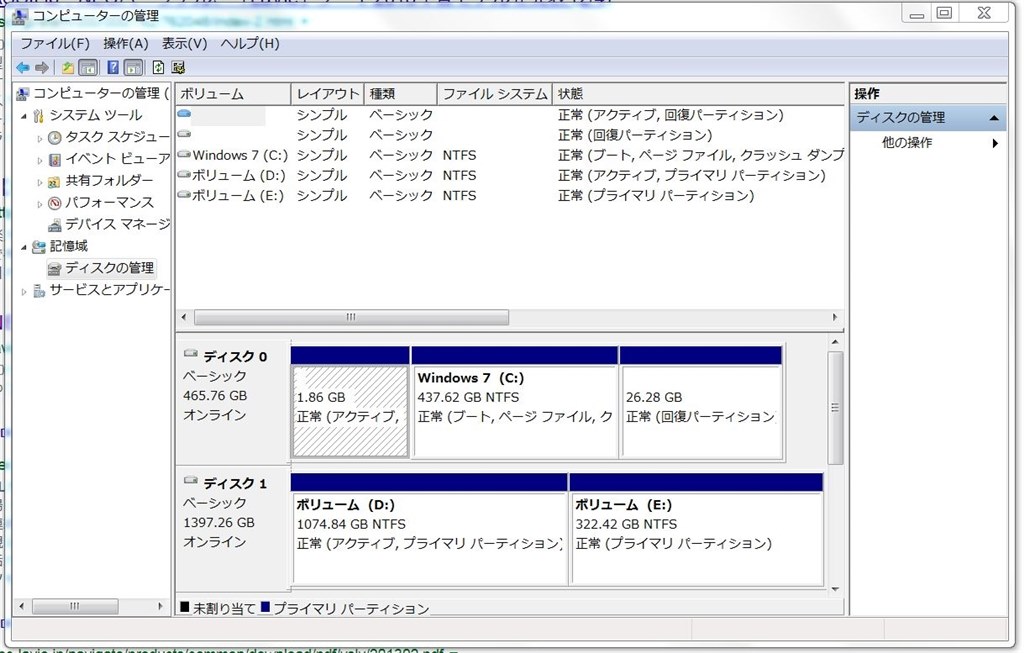Expand サービスとアプリケーション tree node
1024x653 pixels.
click(24, 291)
